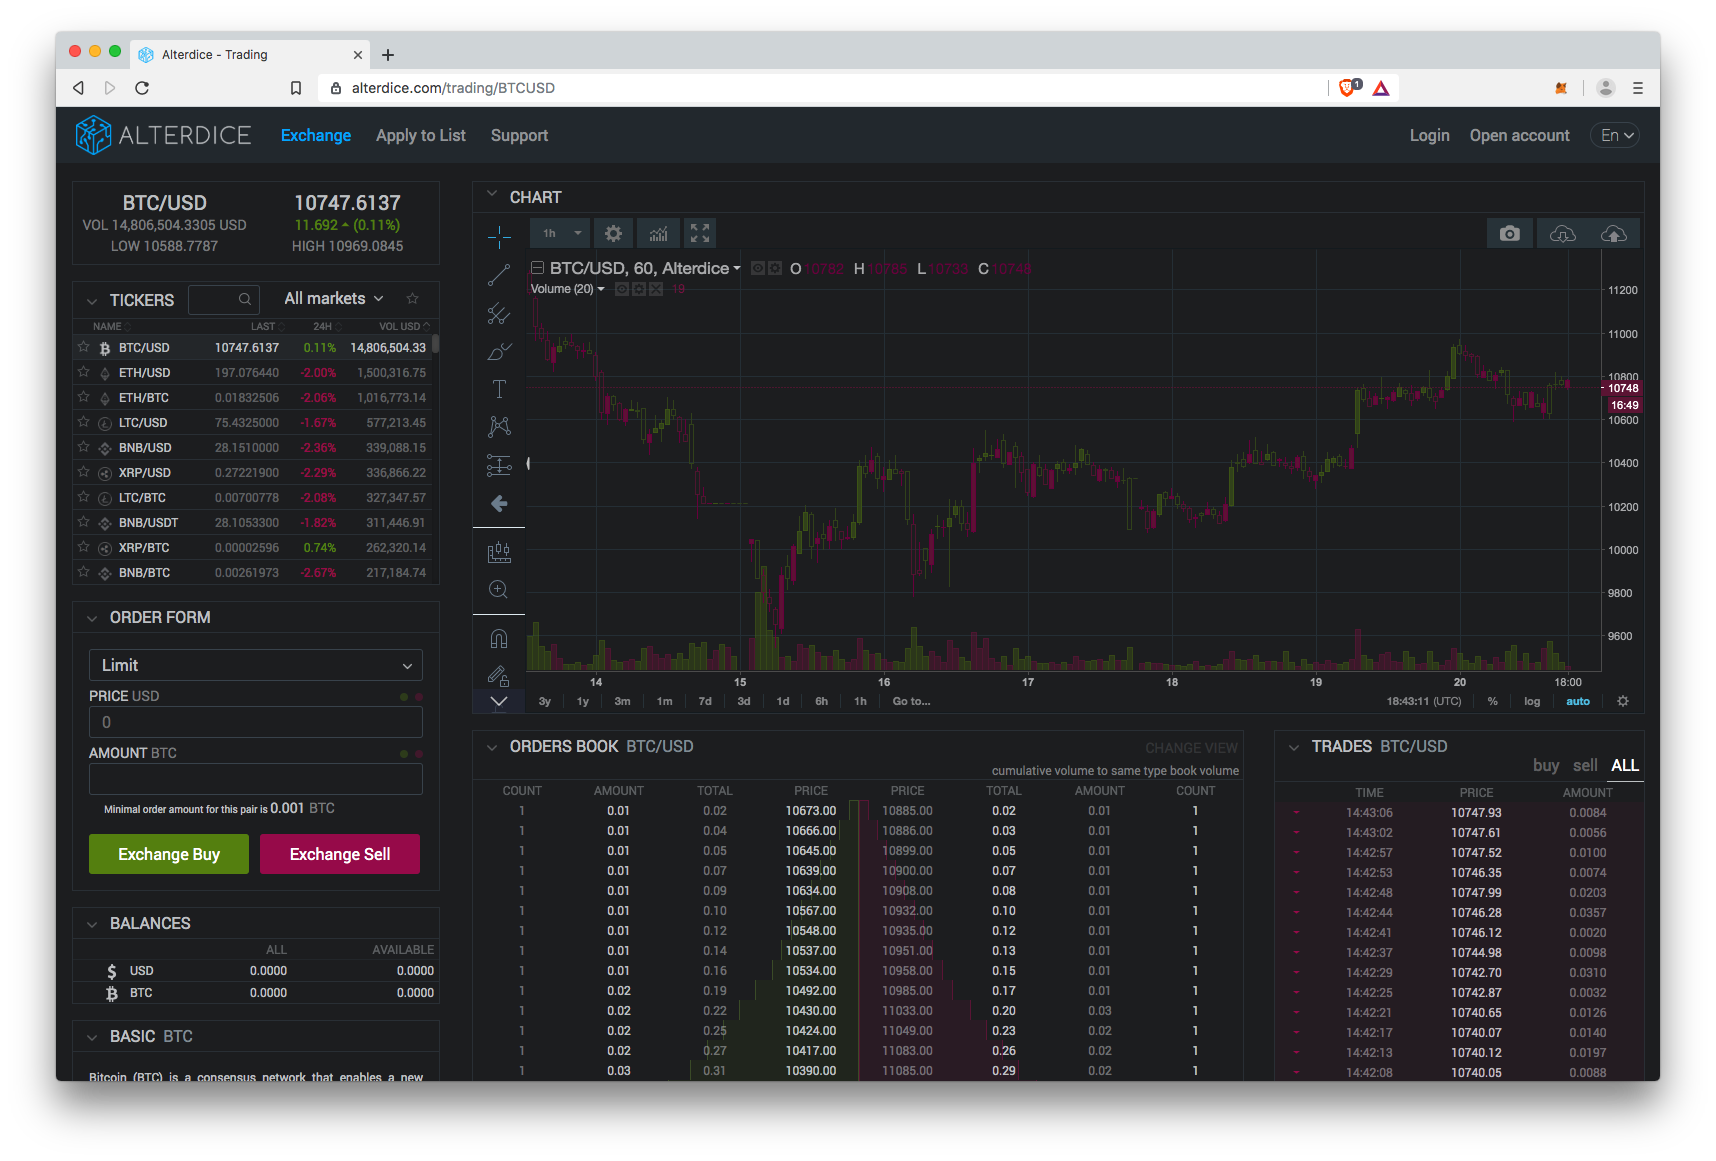Filter tickers by favorites star in header

[x=412, y=299]
